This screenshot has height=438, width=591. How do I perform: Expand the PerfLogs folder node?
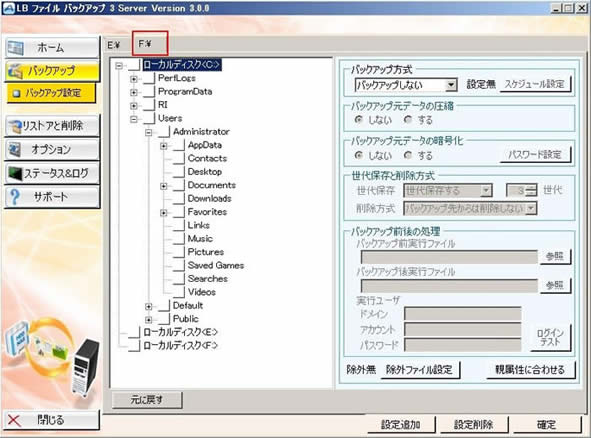pyautogui.click(x=133, y=79)
